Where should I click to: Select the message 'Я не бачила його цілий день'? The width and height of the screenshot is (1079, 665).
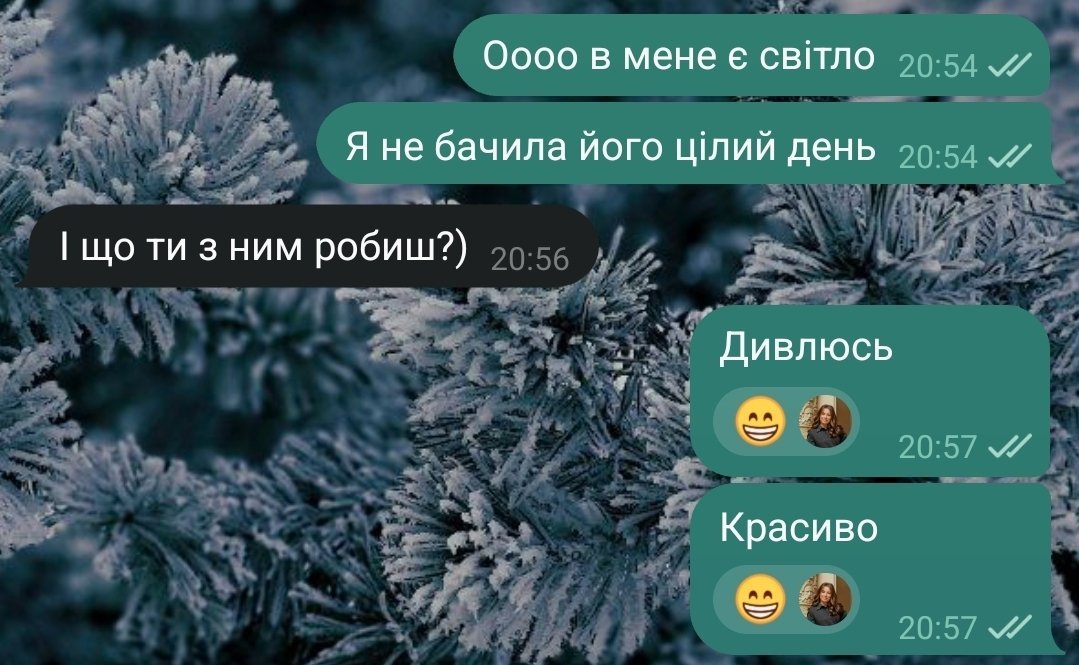click(610, 147)
